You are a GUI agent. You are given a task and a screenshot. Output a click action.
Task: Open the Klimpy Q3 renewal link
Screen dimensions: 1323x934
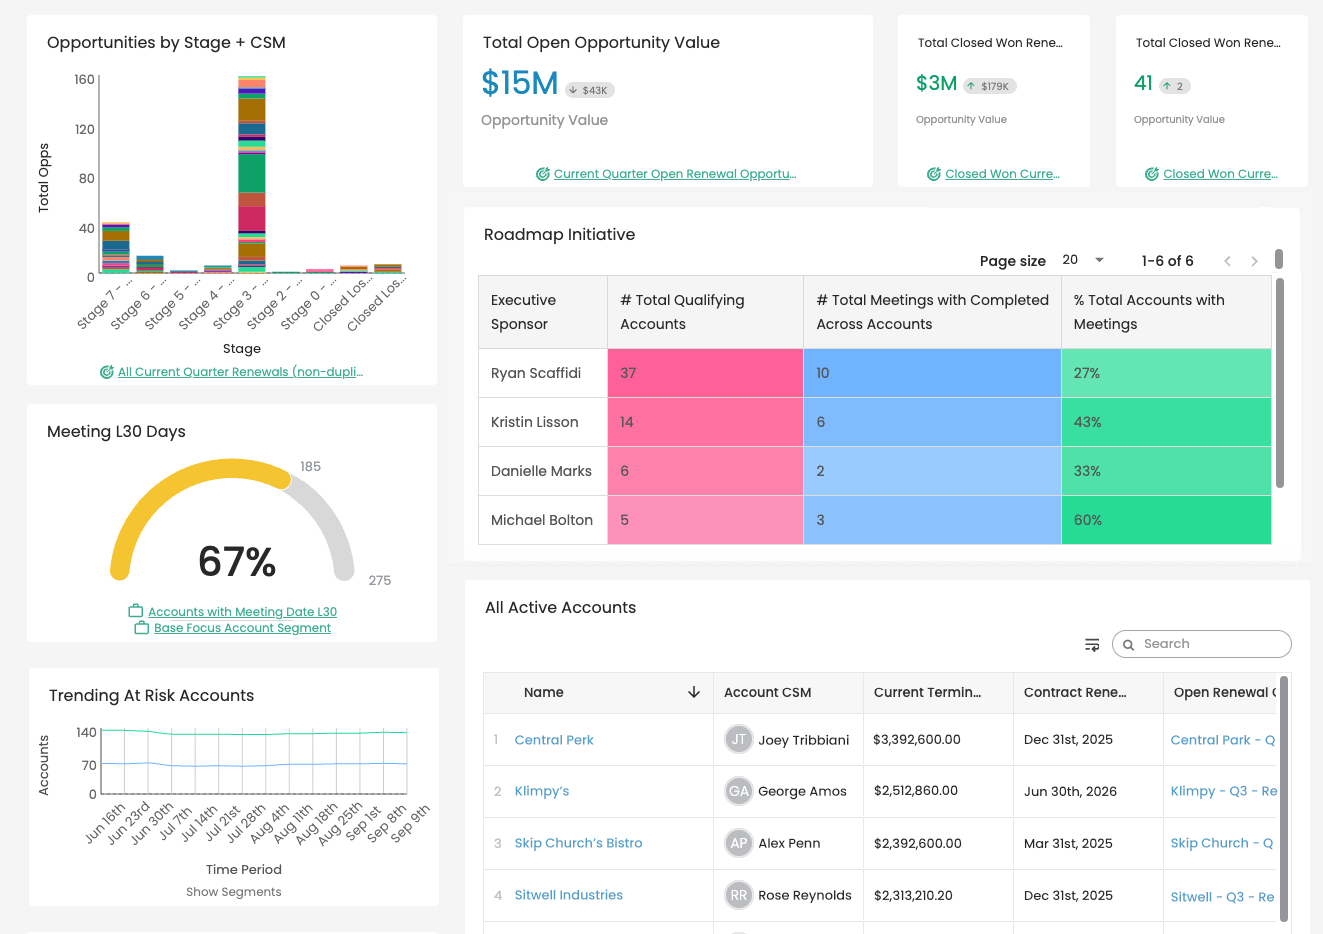pyautogui.click(x=1223, y=791)
